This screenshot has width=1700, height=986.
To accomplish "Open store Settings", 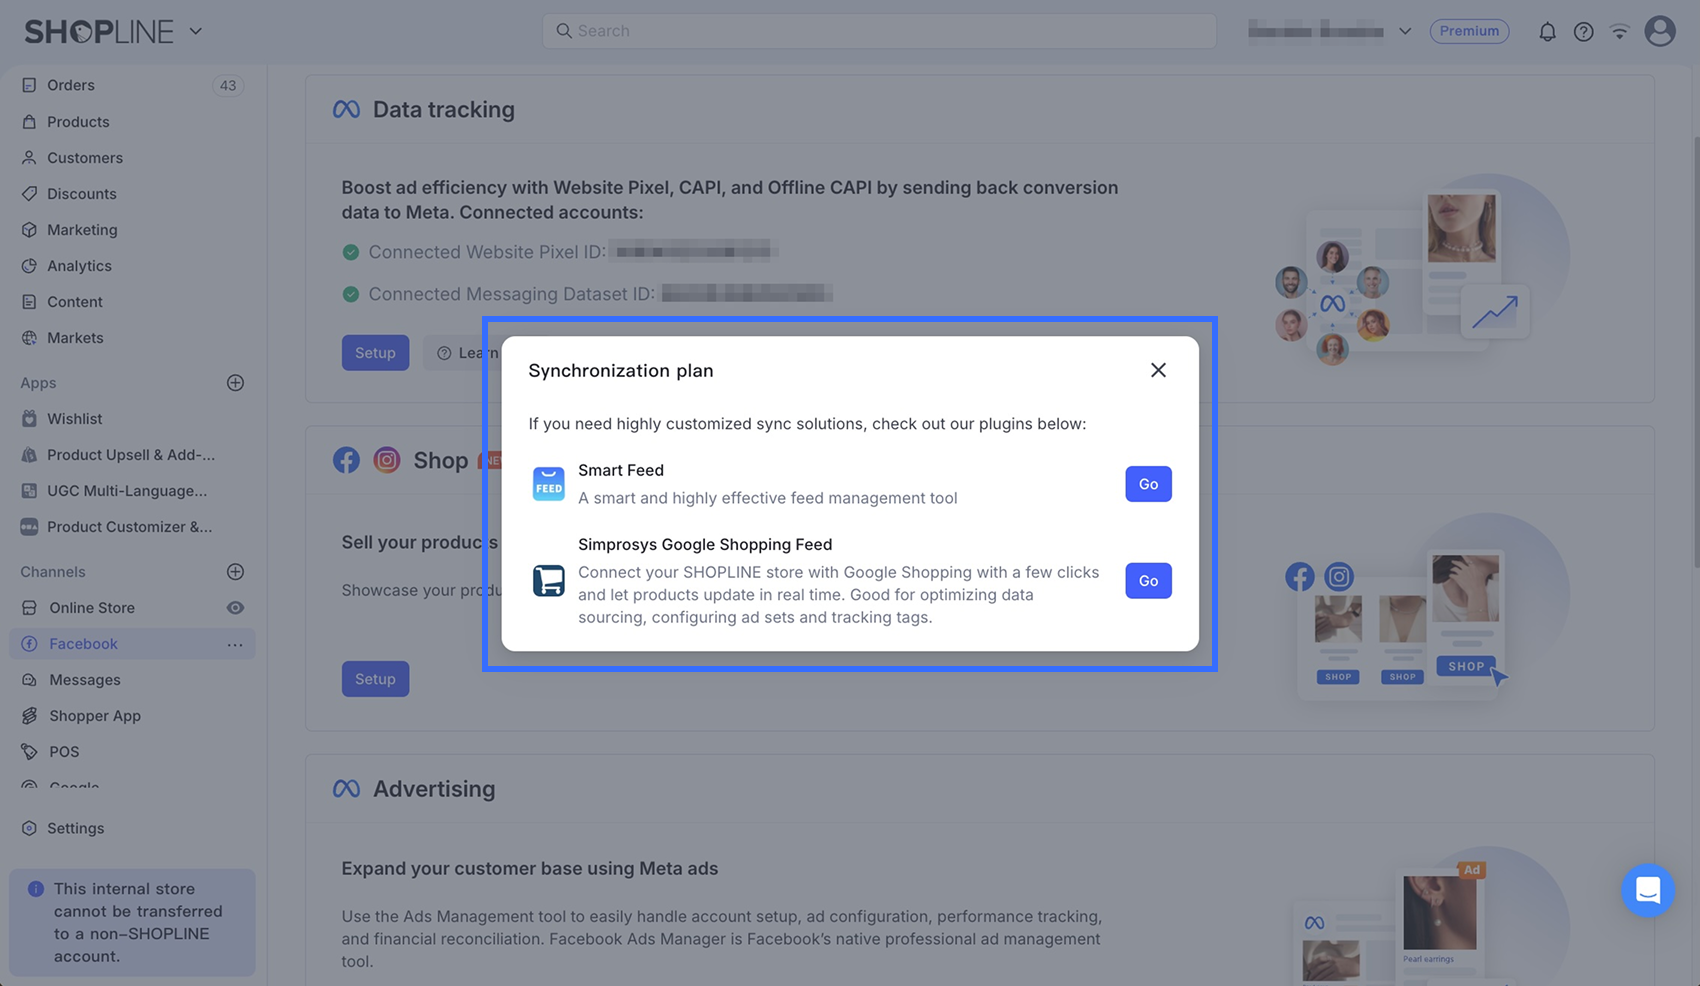I will coord(76,827).
